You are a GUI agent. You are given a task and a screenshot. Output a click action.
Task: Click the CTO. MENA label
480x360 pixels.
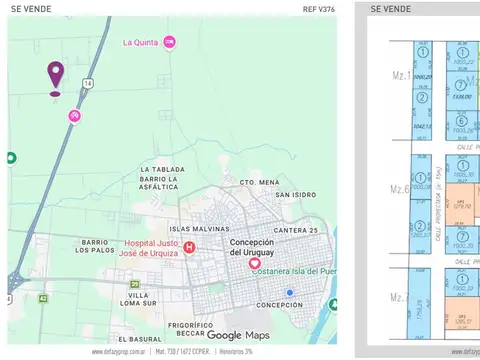260,182
